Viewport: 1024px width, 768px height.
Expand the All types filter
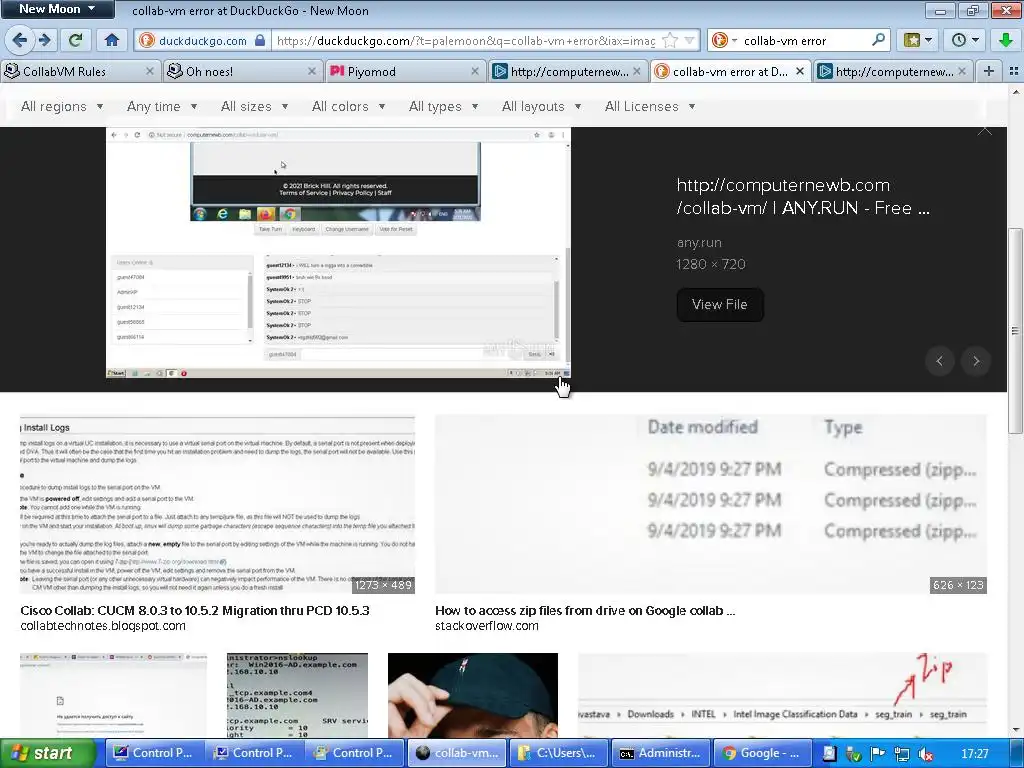point(443,106)
